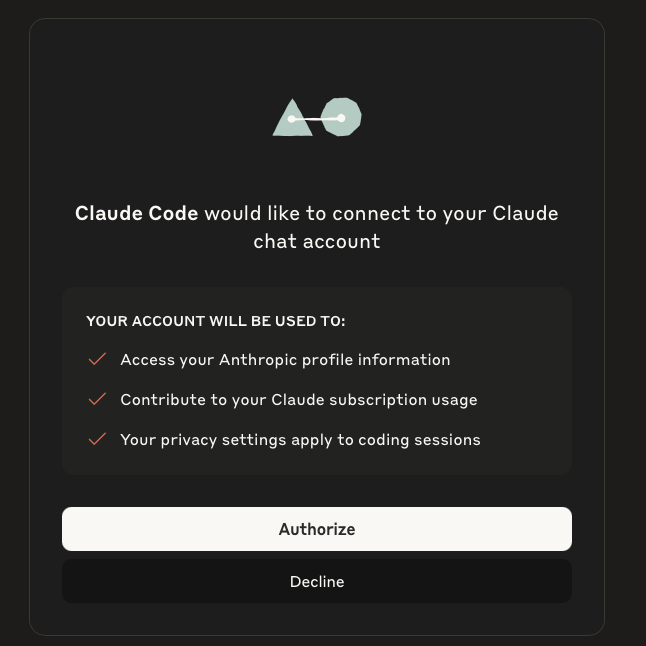Select "Your privacy settings apply to coding sessions" text
The image size is (646, 646).
[x=300, y=440]
